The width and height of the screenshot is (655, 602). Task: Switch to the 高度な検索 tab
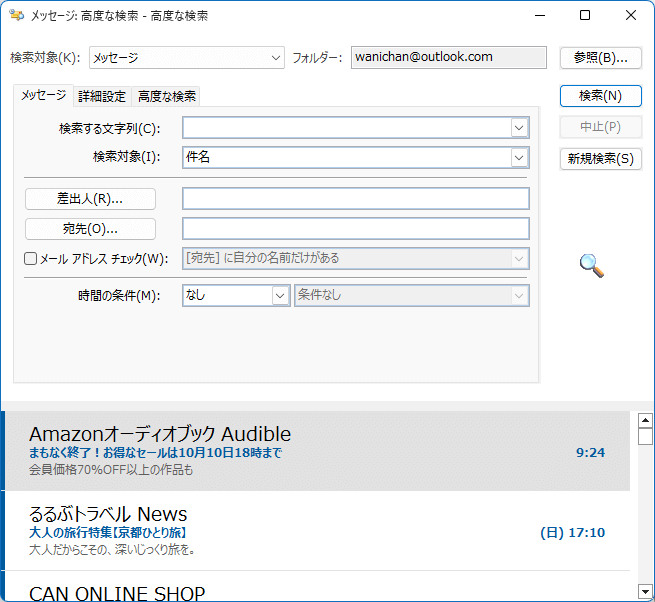pos(167,97)
